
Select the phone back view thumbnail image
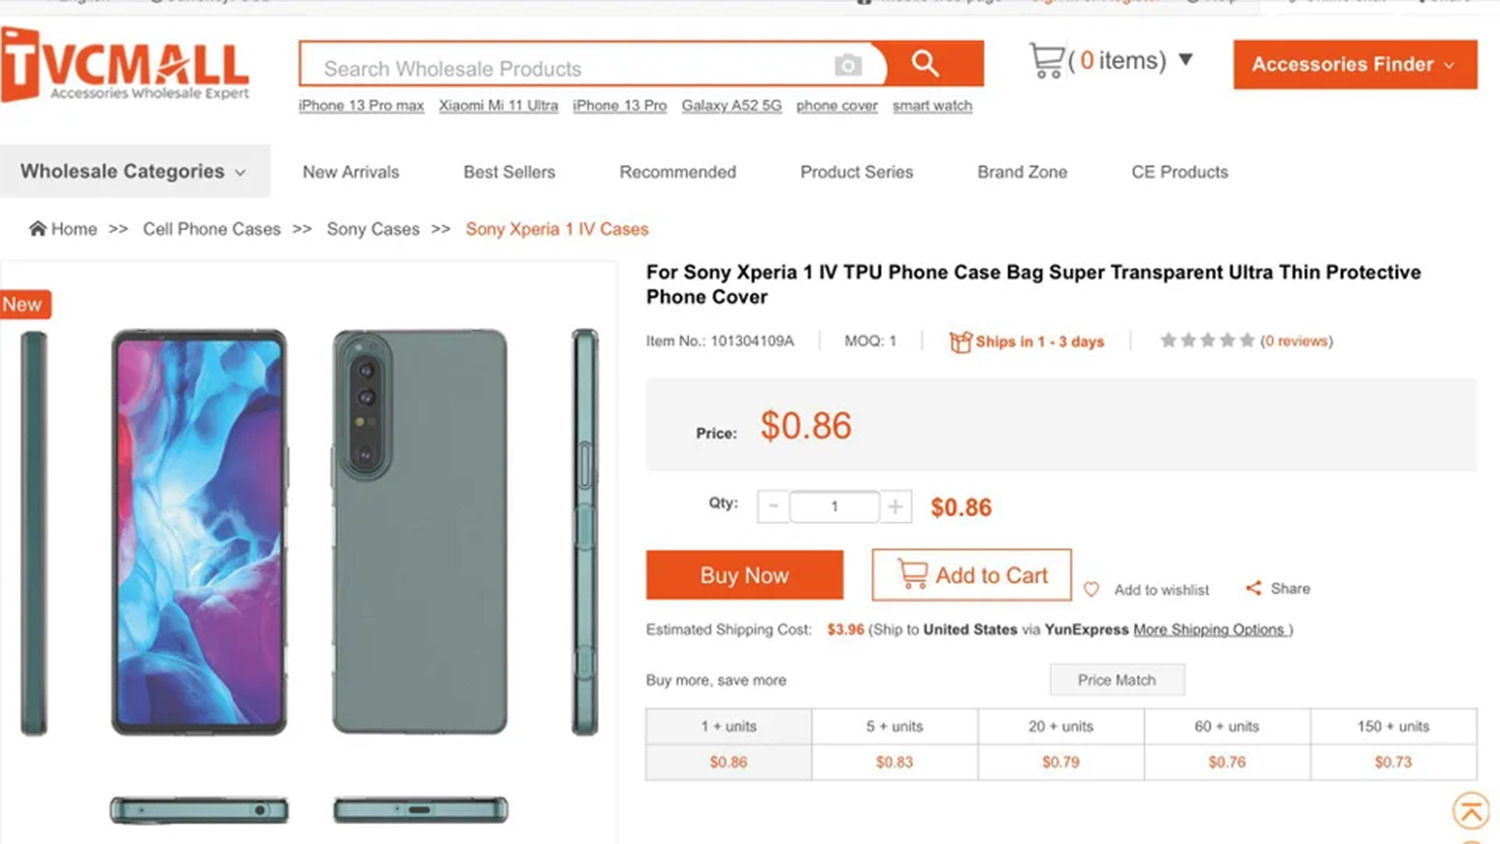[x=420, y=530]
